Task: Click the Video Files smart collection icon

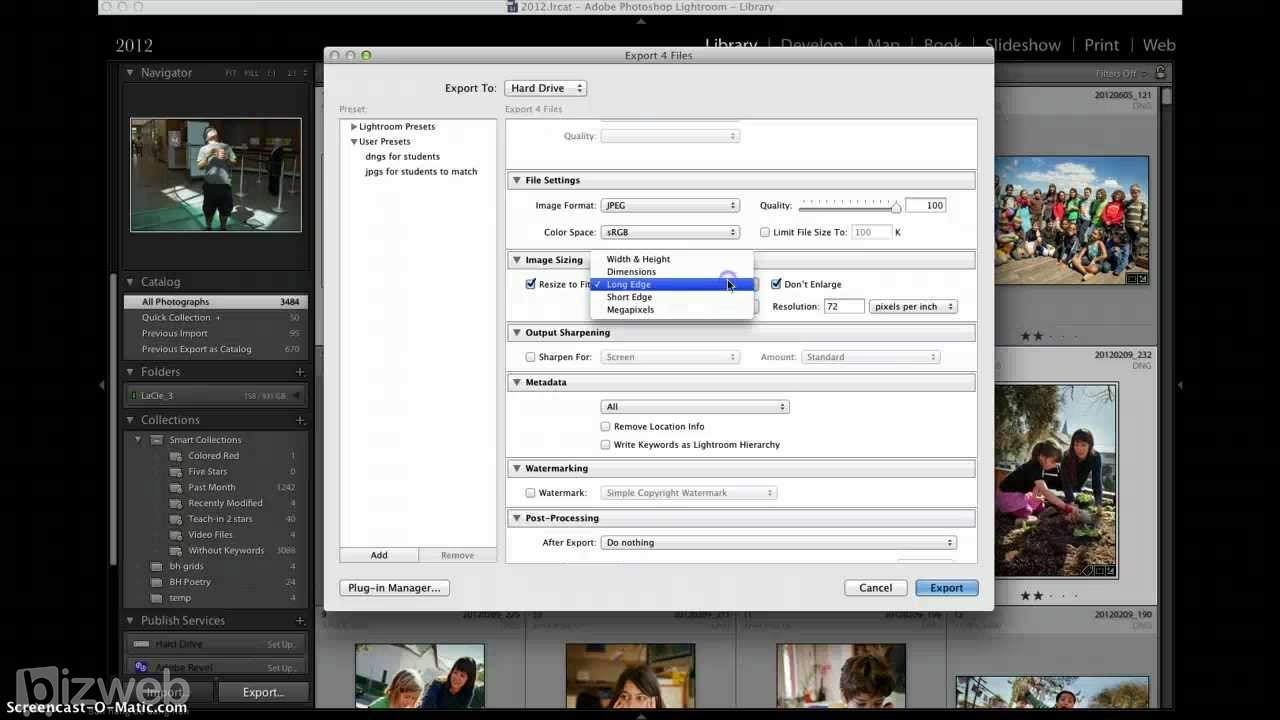Action: 175,535
